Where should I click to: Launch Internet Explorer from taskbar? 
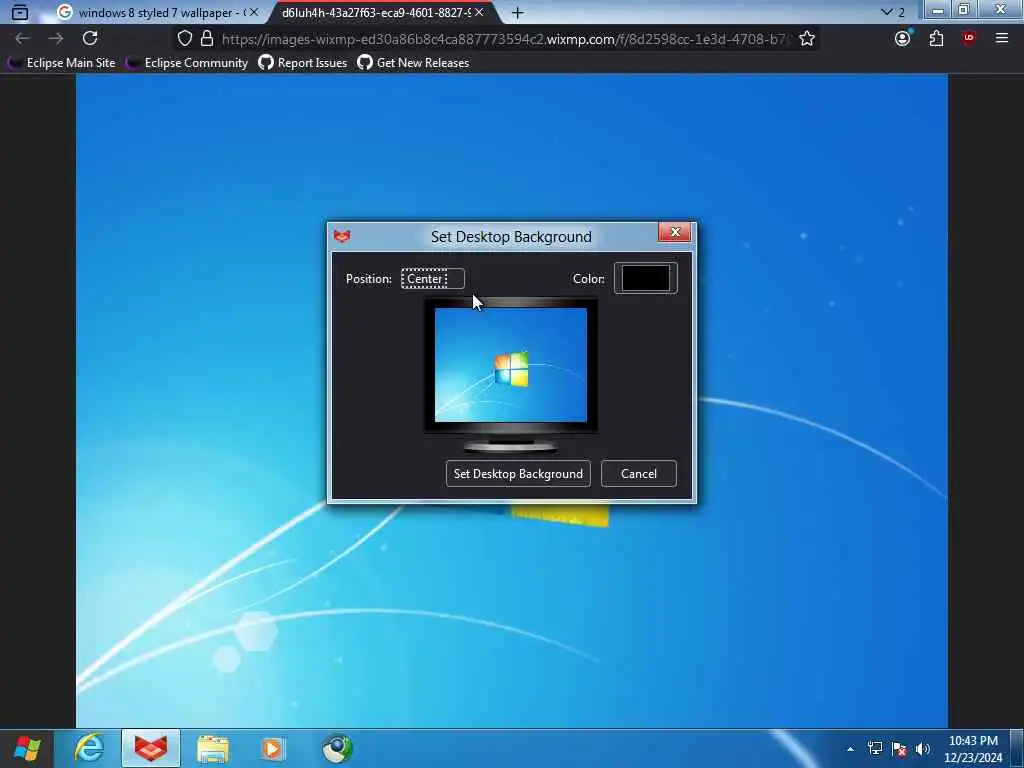(x=89, y=748)
